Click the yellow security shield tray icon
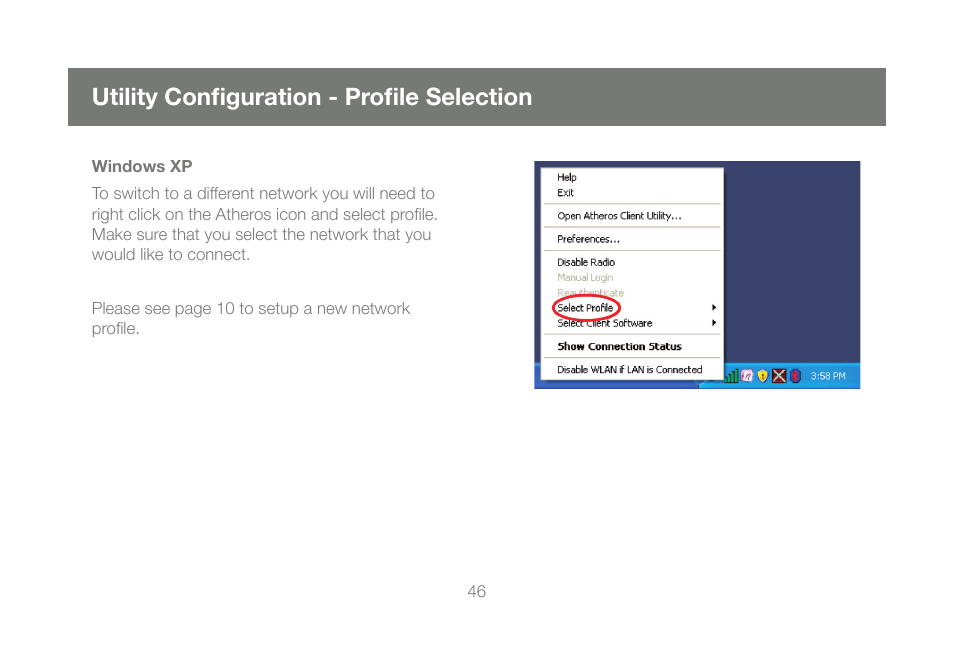This screenshot has height=665, width=954. (762, 376)
